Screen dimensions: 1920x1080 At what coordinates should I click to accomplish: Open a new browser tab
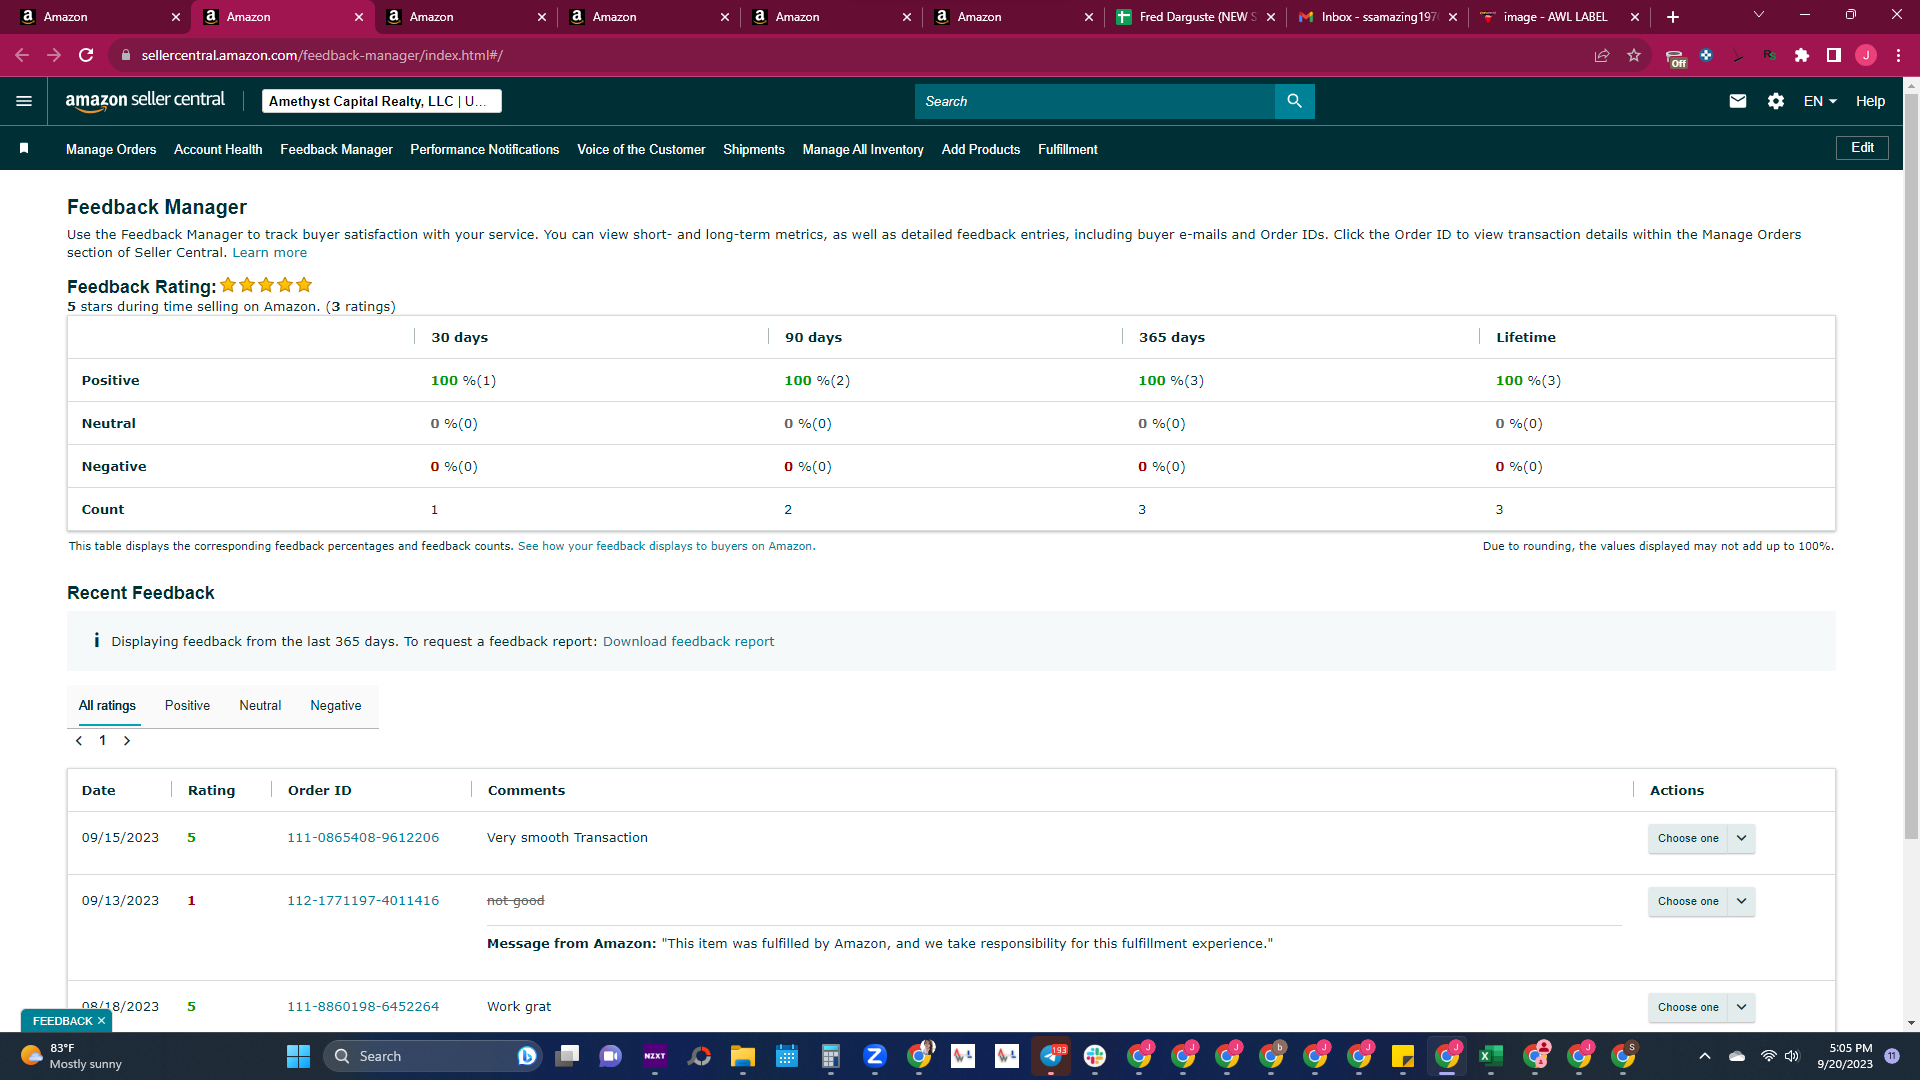point(1673,17)
